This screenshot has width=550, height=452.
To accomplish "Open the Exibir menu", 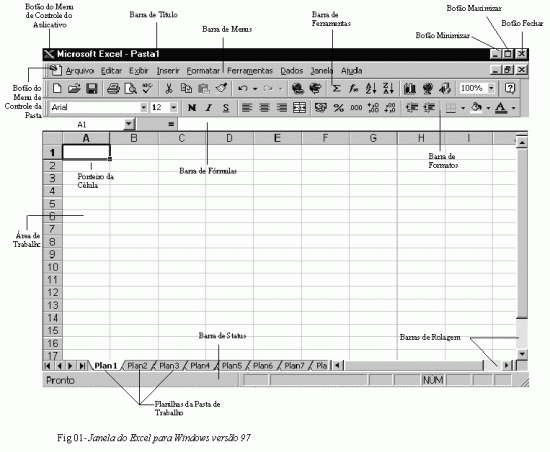I will coord(139,71).
